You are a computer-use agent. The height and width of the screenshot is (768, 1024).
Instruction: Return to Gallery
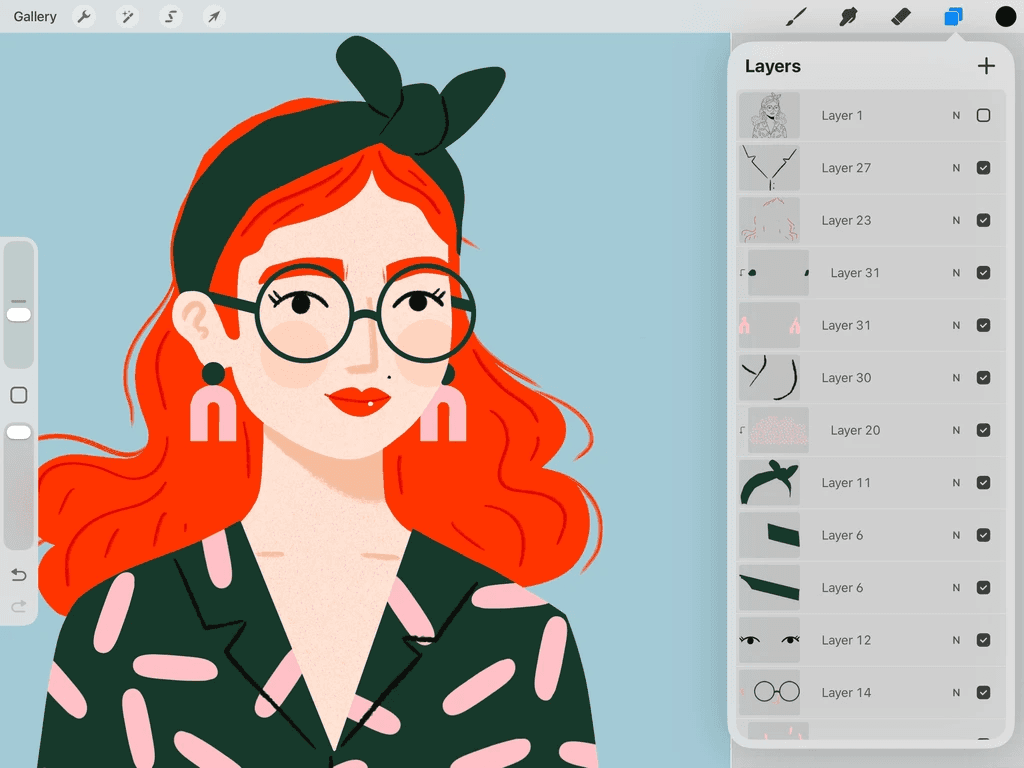tap(35, 16)
